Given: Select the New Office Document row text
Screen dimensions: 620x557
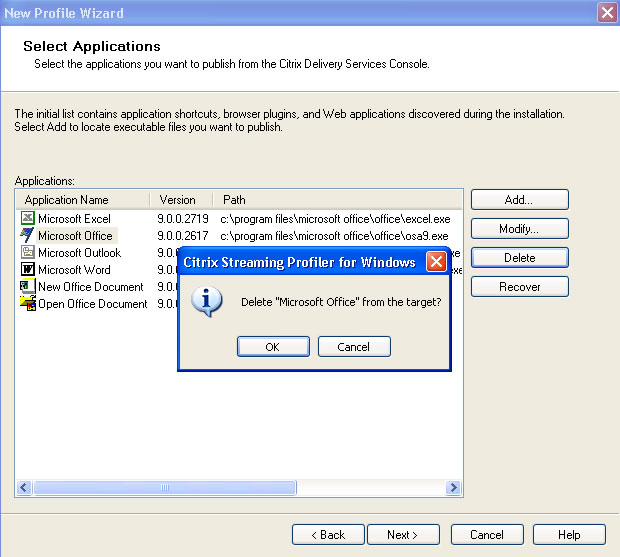Looking at the screenshot, I should coord(91,287).
